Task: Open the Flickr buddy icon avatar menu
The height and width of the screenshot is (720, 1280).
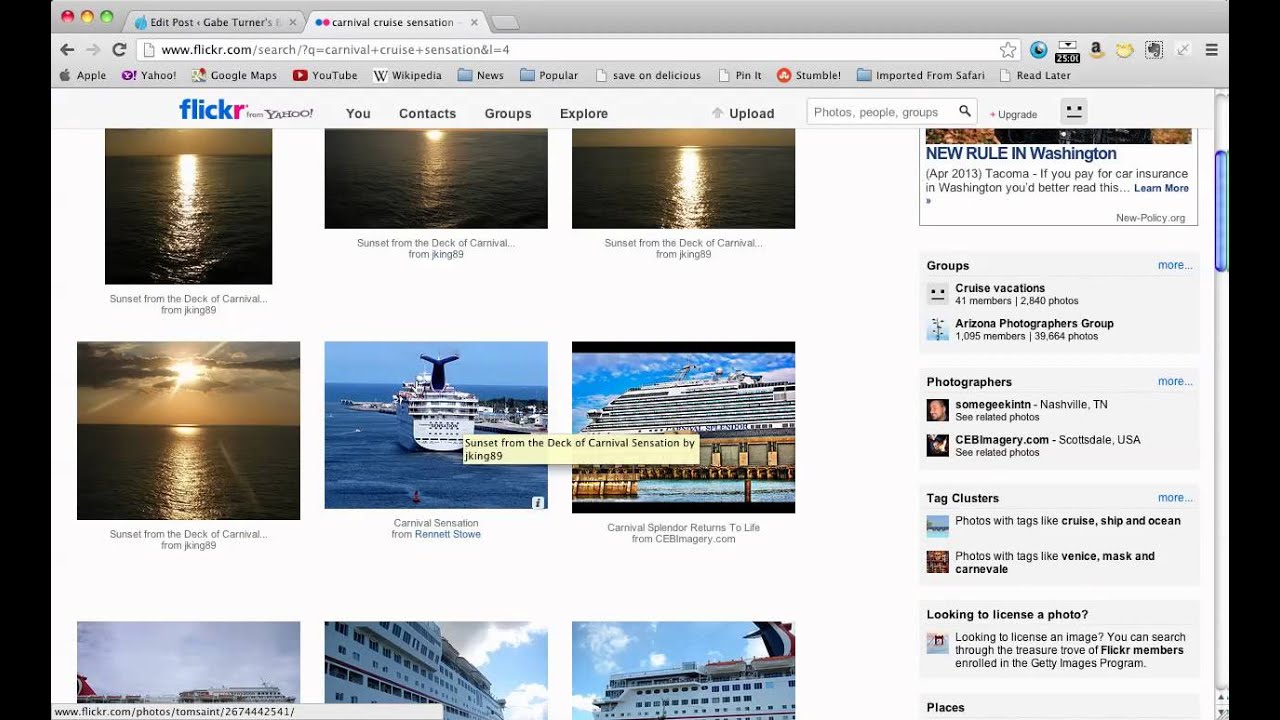Action: [1073, 112]
